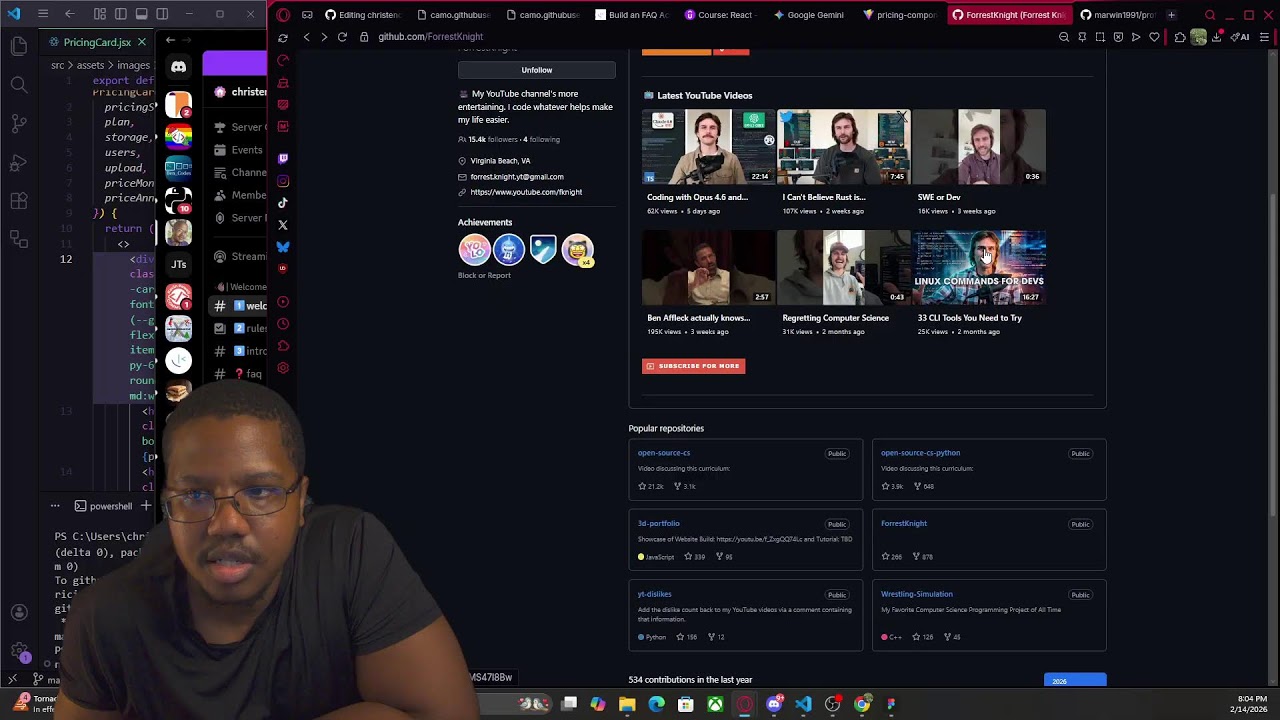Open the youtube.com/fknight profile link
Screen dimensions: 1280x720
click(526, 192)
